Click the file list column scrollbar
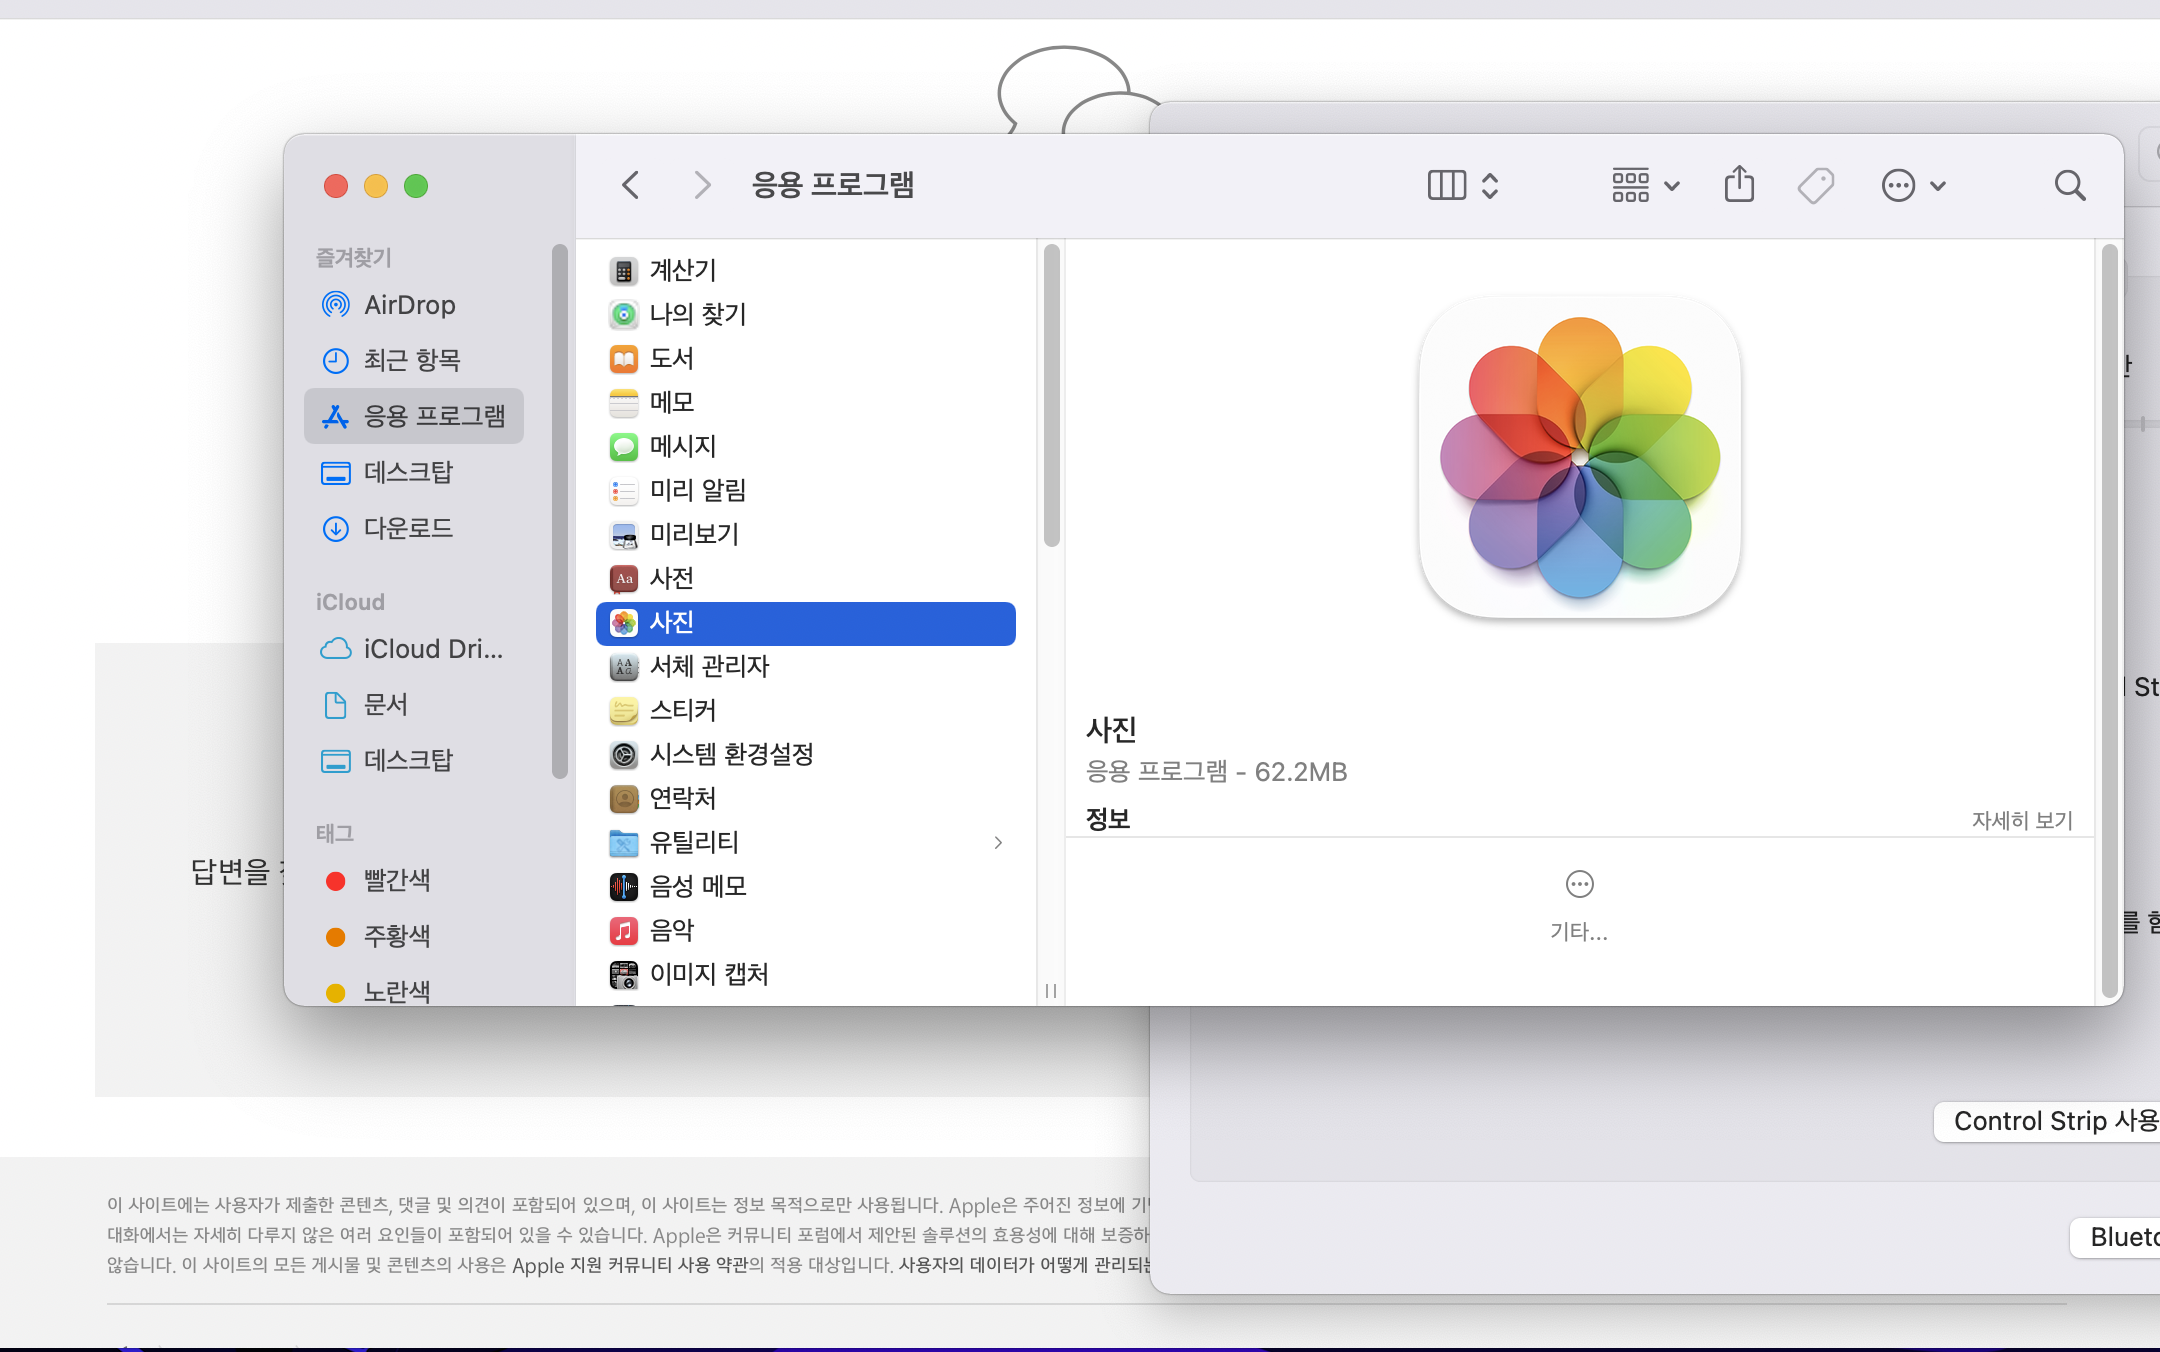This screenshot has height=1352, width=2160. pos(1051,397)
